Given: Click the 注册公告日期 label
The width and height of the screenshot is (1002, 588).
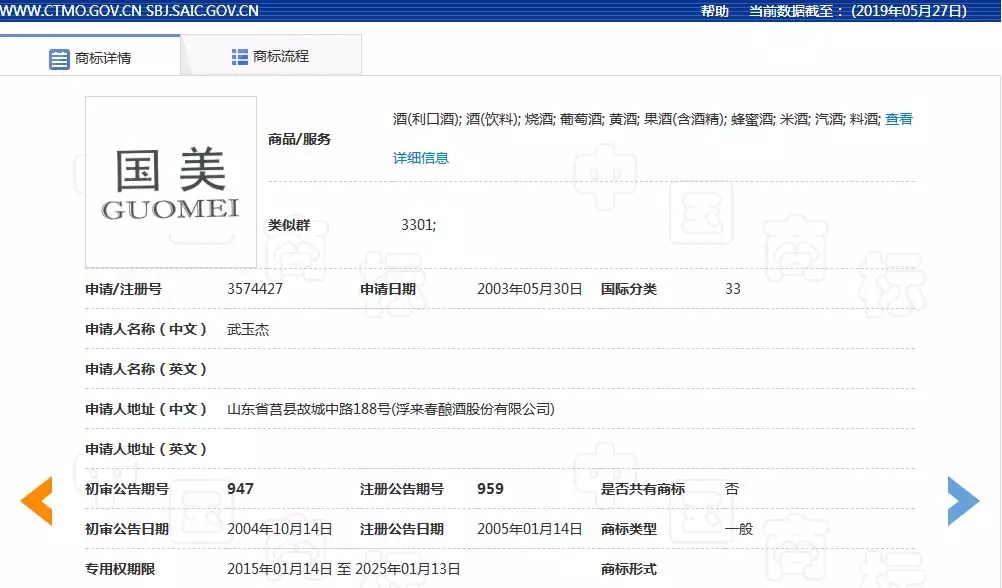Looking at the screenshot, I should (402, 529).
